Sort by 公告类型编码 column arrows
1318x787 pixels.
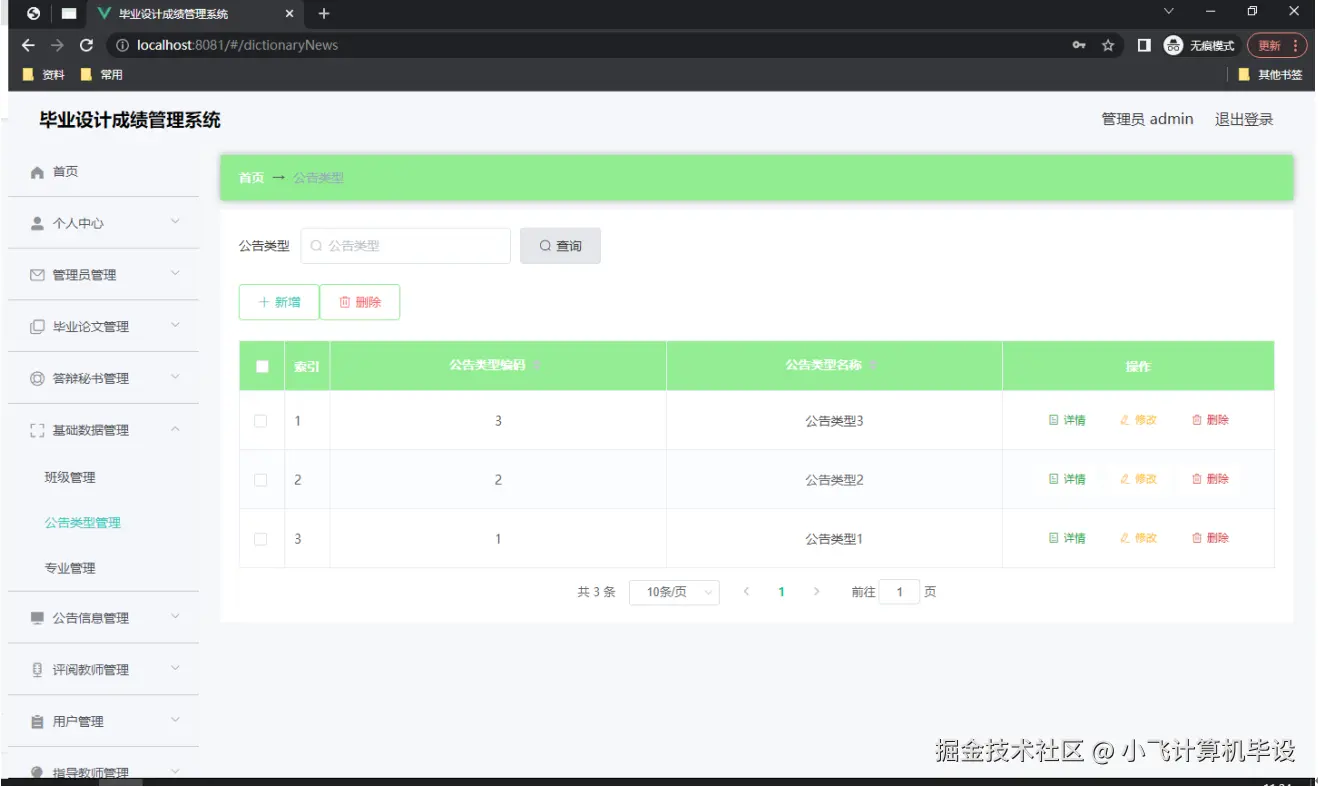coord(537,366)
